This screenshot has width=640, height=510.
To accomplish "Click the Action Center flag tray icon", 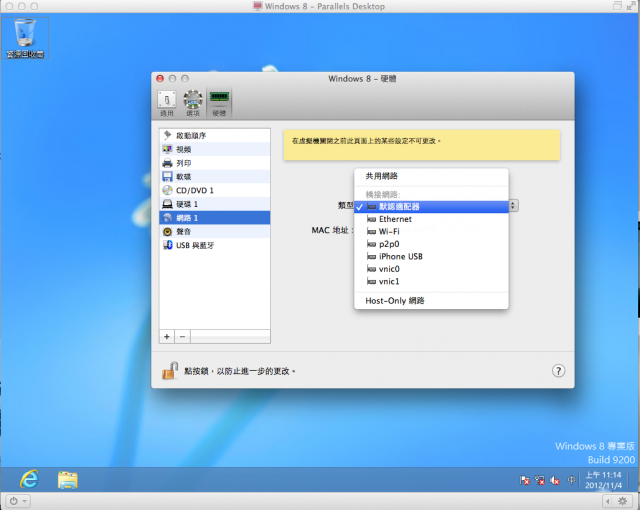I will (524, 480).
